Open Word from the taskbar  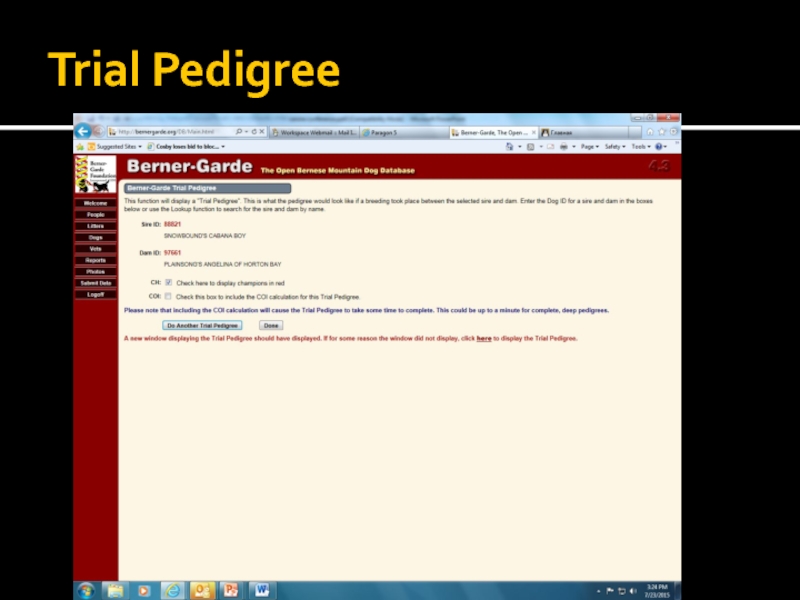pos(262,591)
